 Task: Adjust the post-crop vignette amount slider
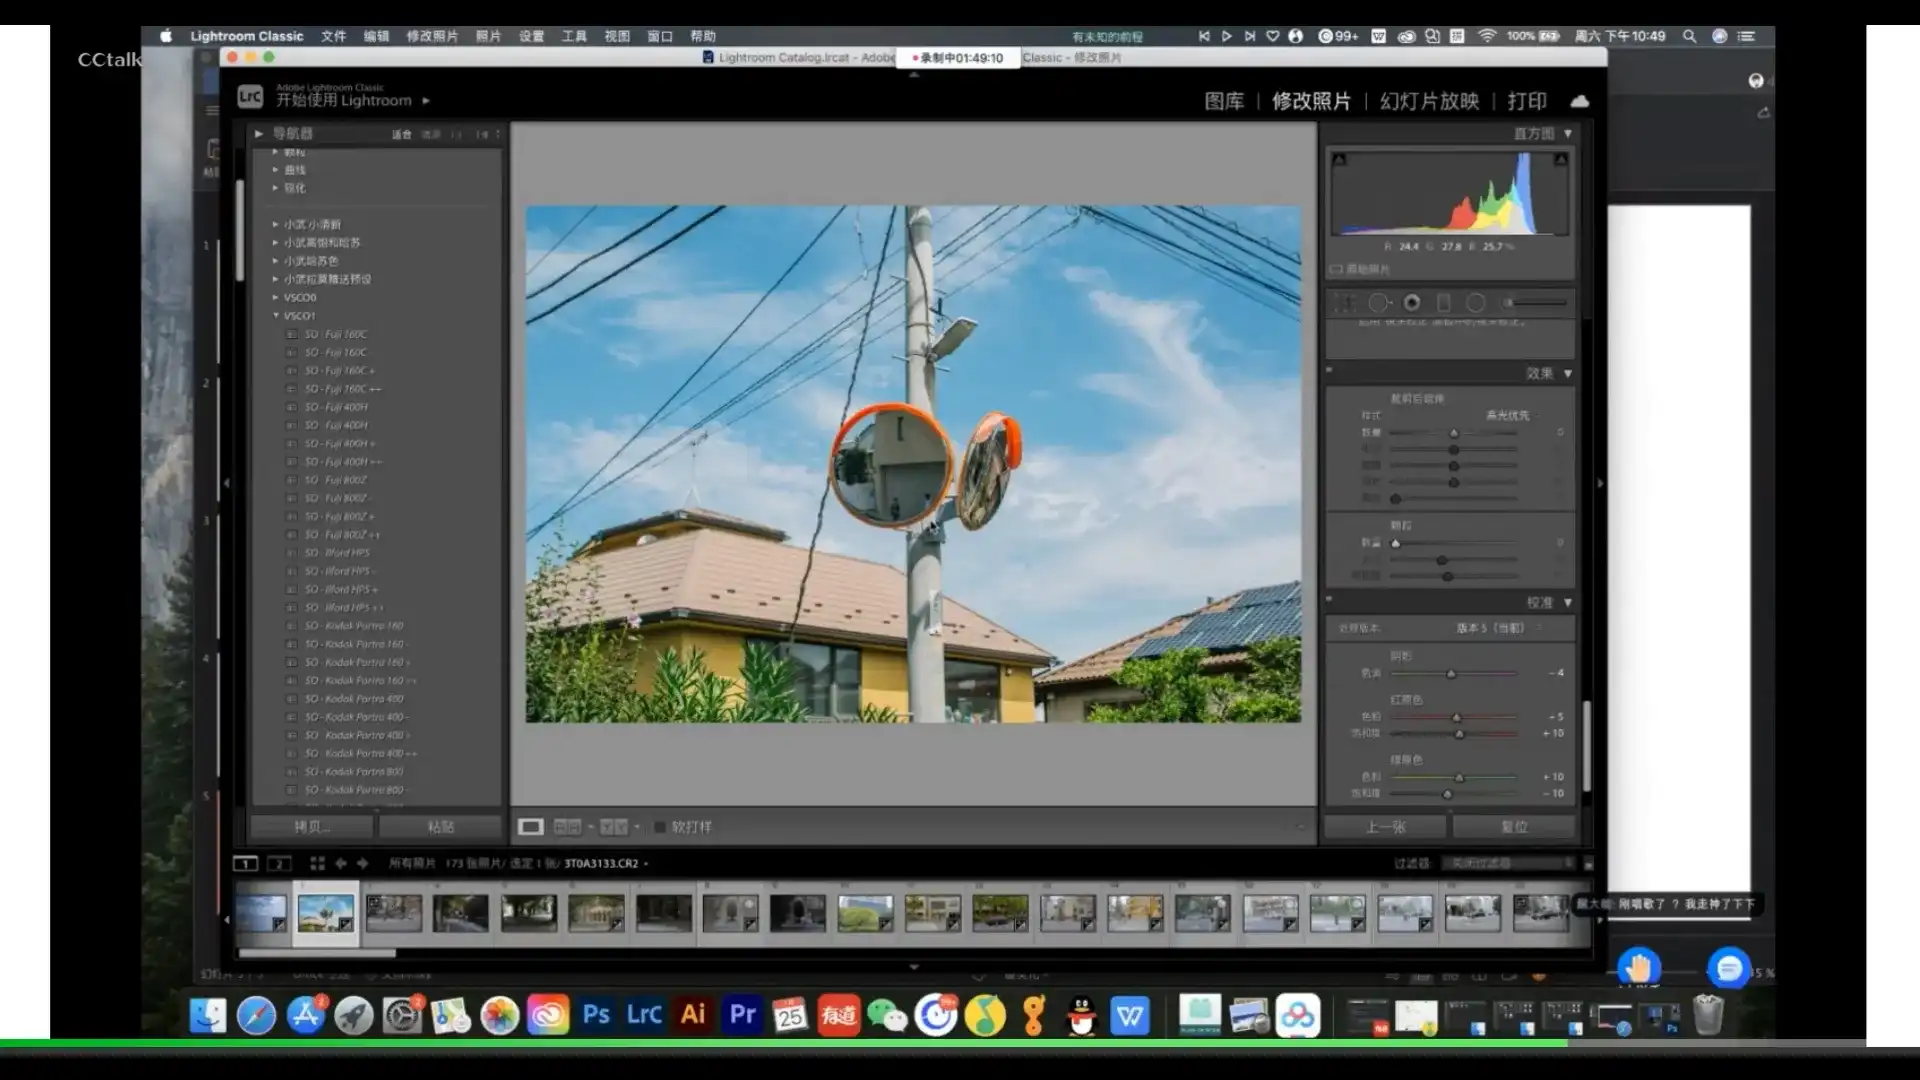tap(1454, 433)
